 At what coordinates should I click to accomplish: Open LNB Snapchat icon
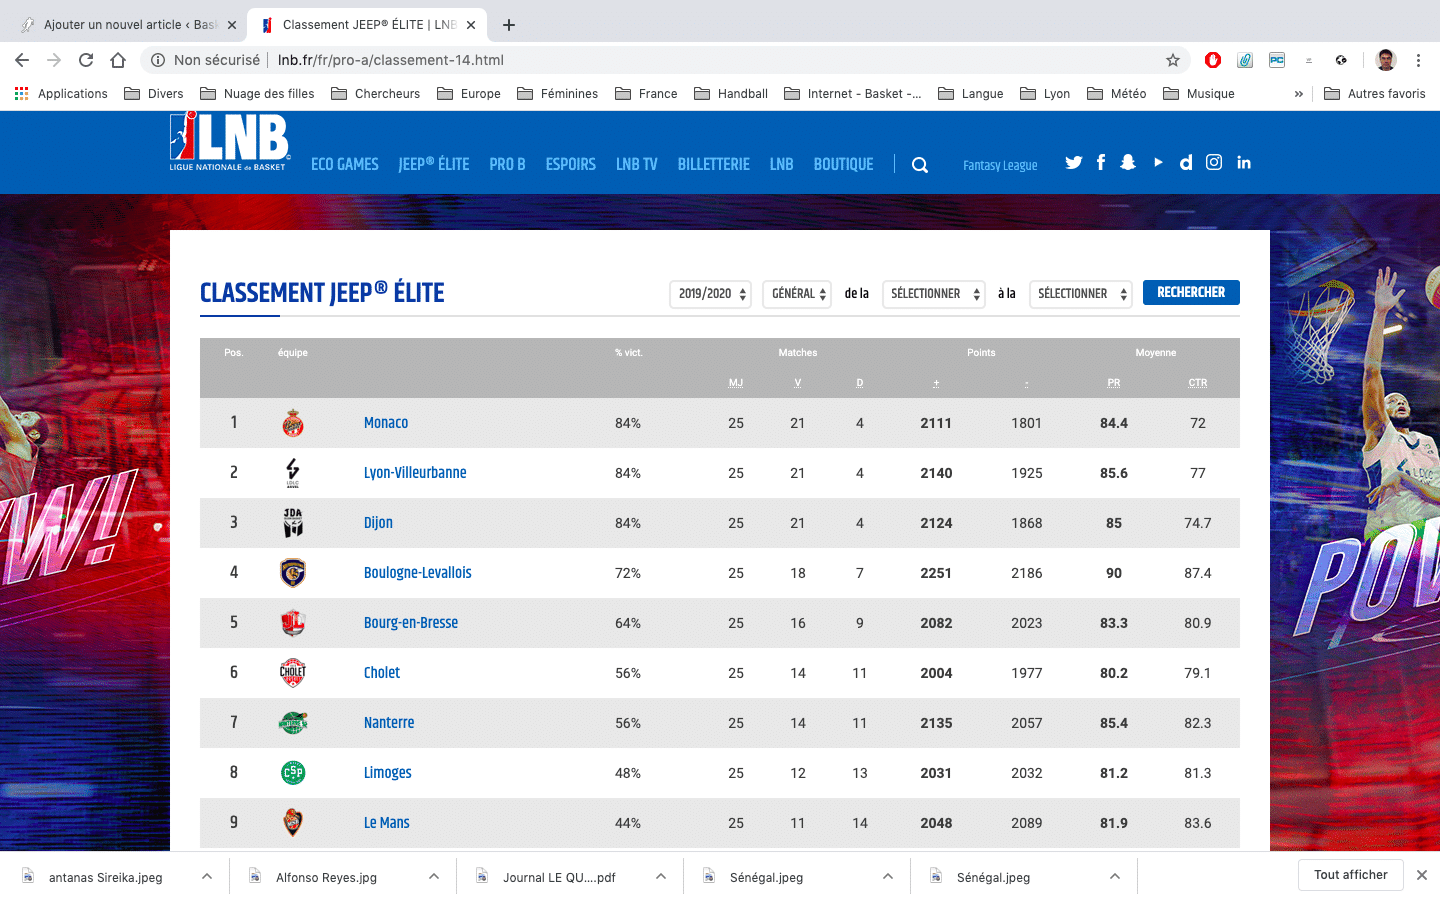[1128, 162]
